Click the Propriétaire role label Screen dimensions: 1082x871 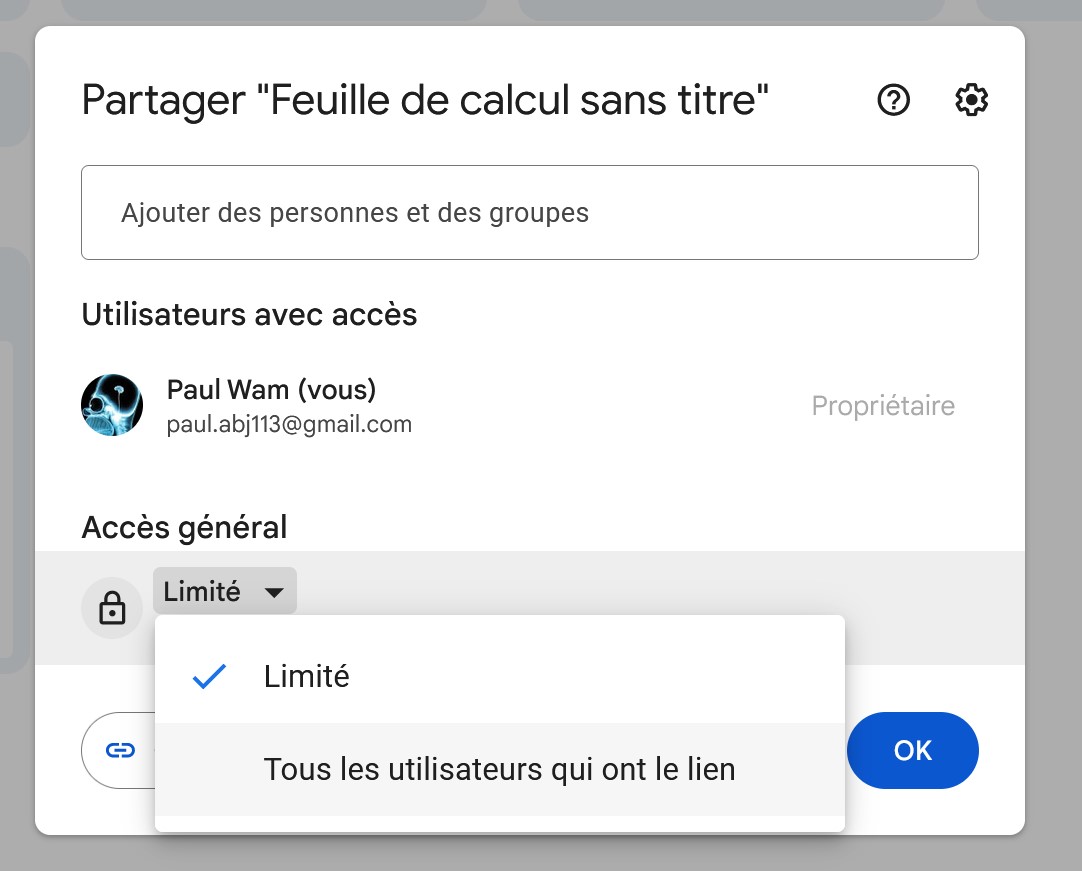[883, 406]
